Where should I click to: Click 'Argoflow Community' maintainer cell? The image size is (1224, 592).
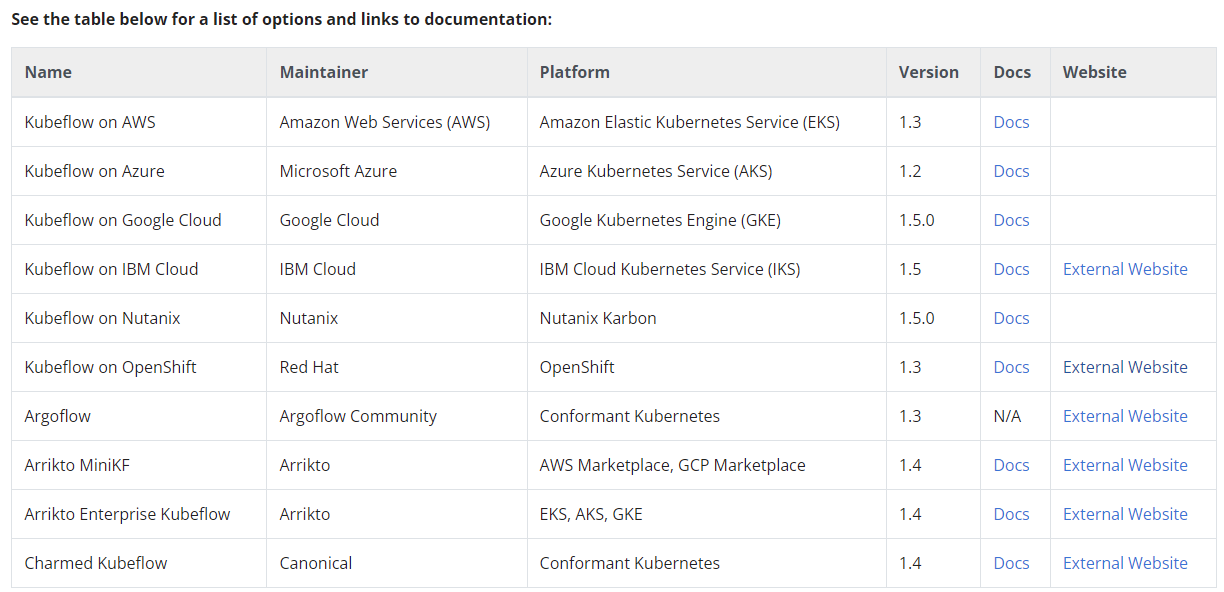(397, 416)
